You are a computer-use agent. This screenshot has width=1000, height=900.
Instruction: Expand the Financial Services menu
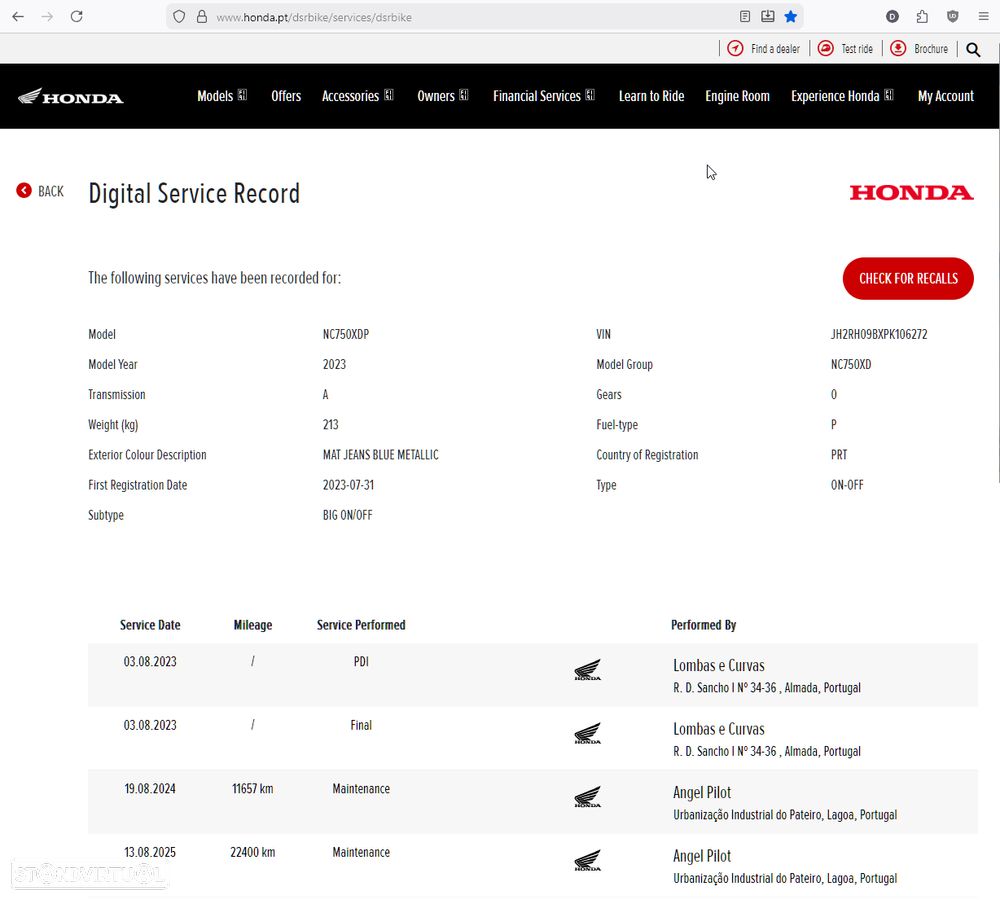[x=543, y=96]
